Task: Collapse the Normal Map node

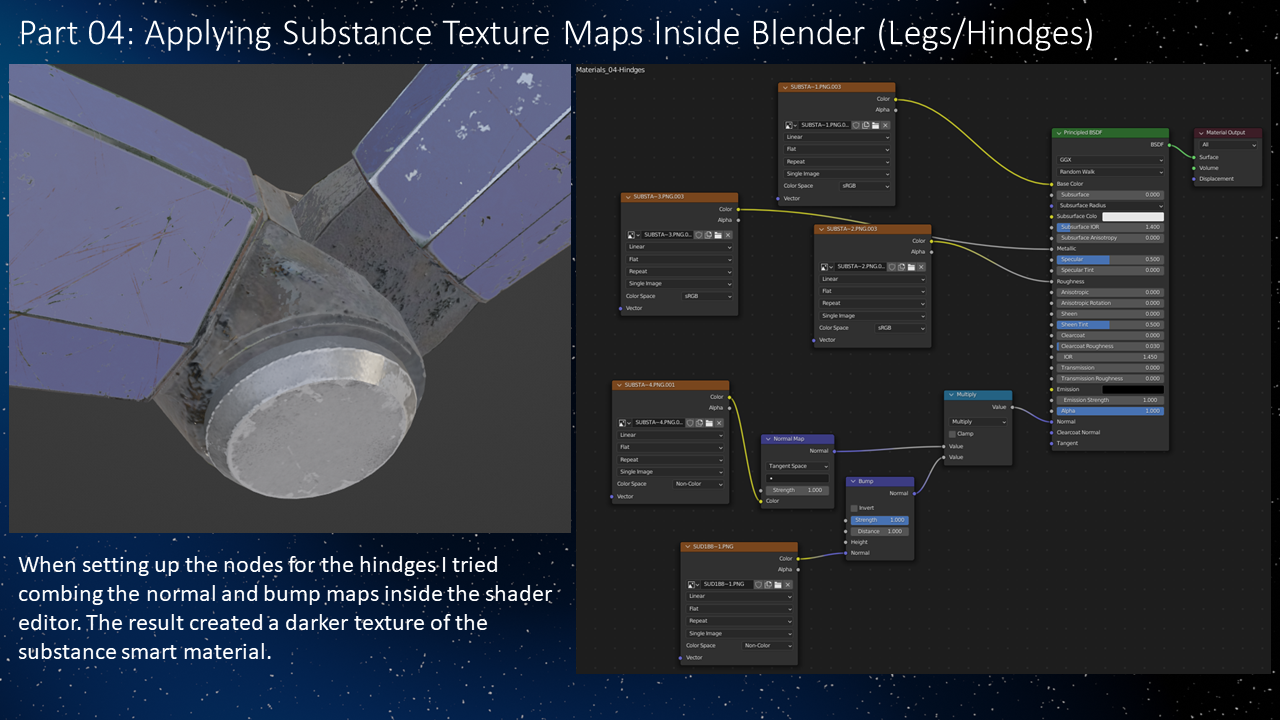Action: pyautogui.click(x=768, y=439)
